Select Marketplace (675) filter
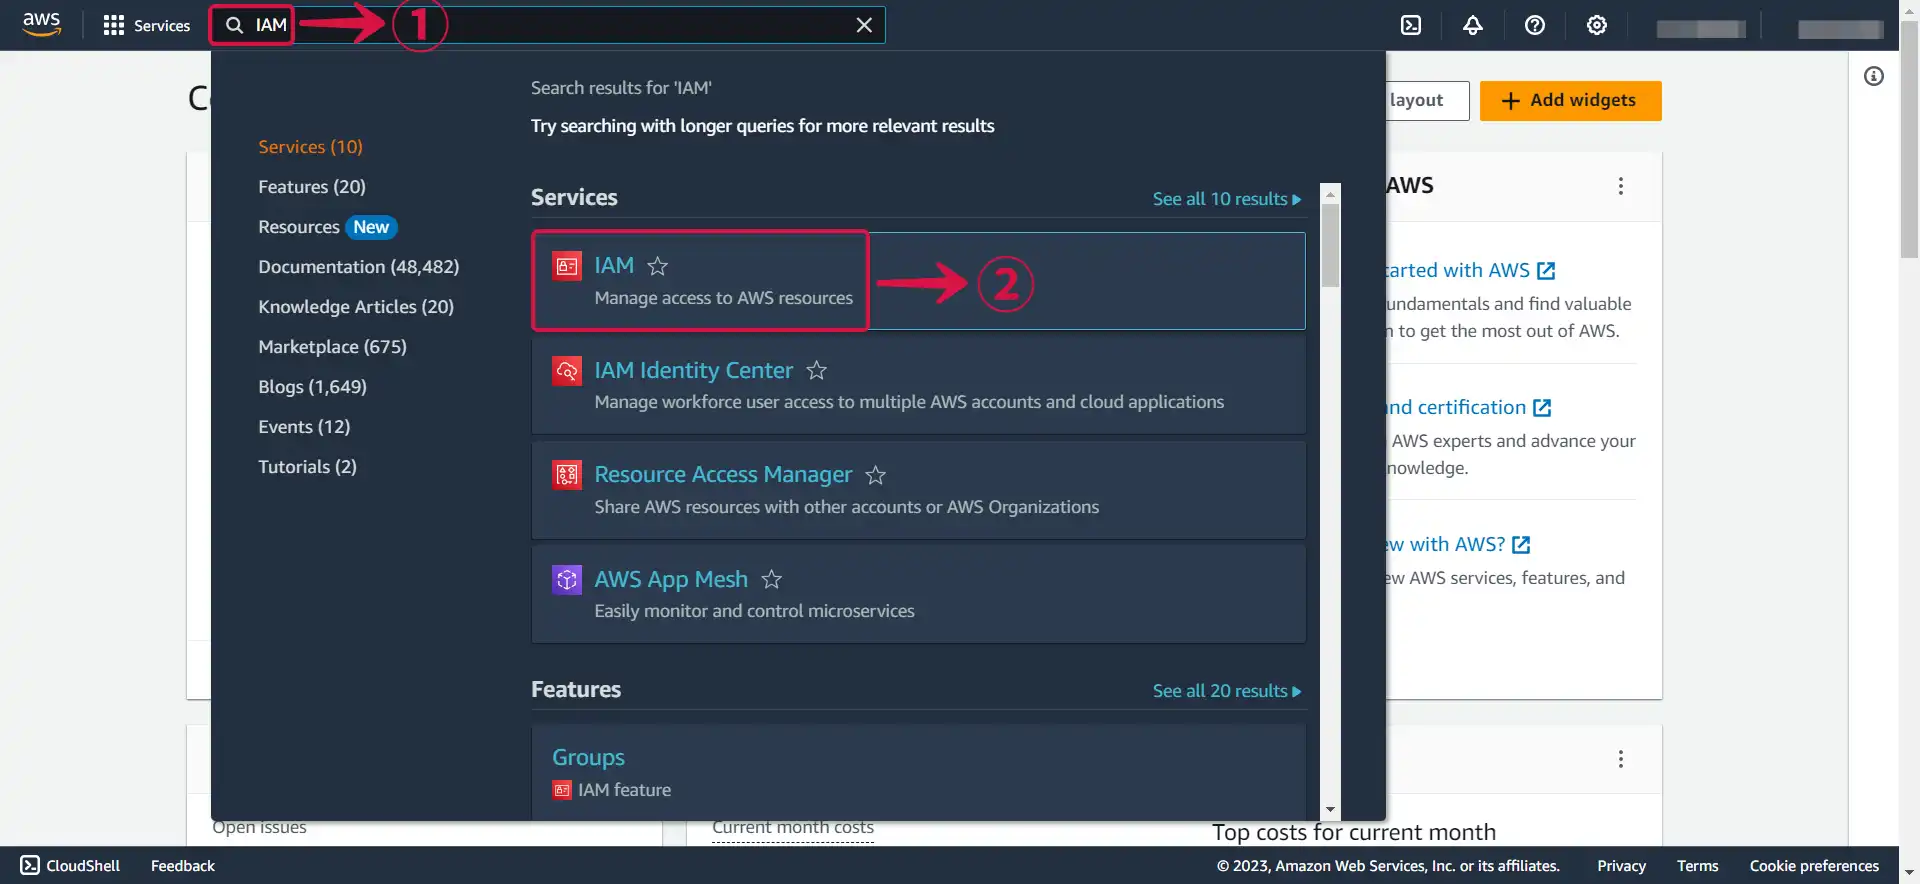Image resolution: width=1920 pixels, height=884 pixels. tap(332, 347)
